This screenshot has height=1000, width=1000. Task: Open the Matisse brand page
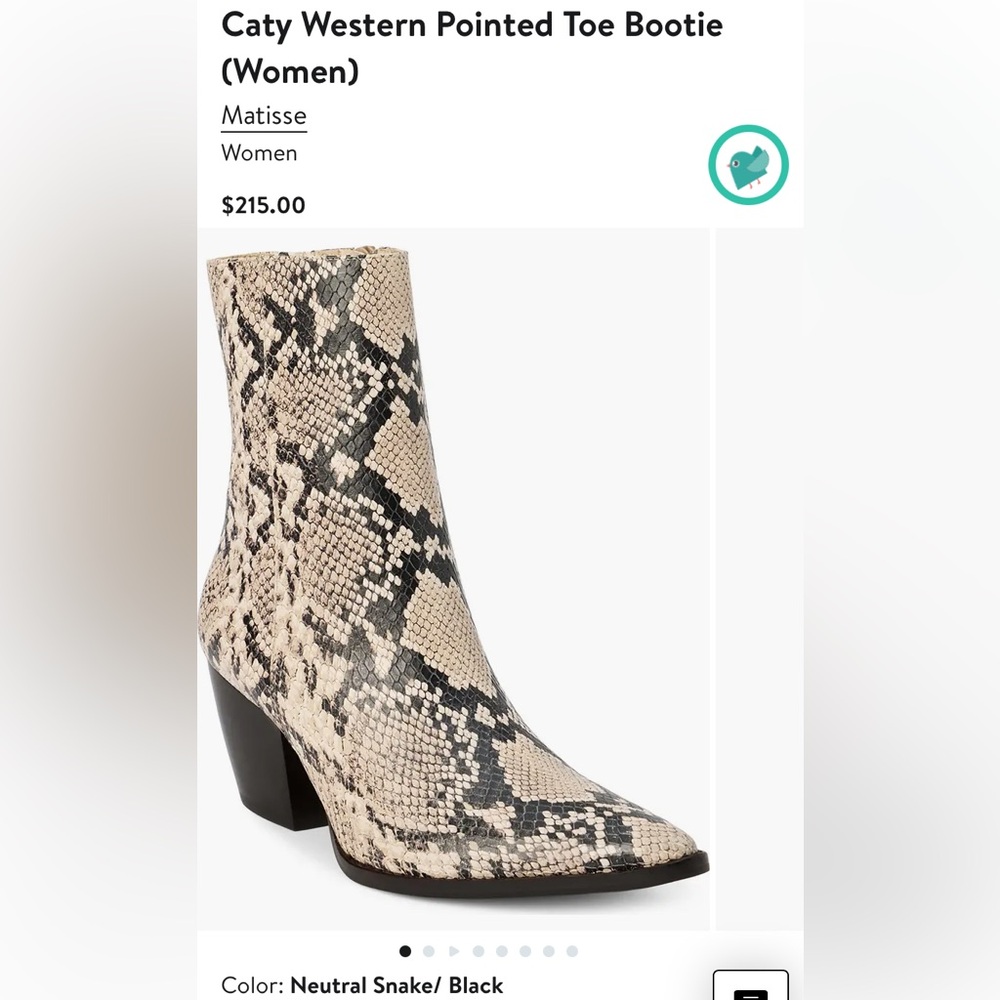coord(263,116)
